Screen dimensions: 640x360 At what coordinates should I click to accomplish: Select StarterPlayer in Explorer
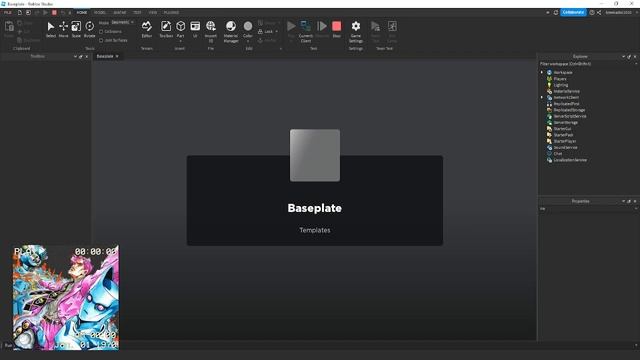[x=564, y=141]
